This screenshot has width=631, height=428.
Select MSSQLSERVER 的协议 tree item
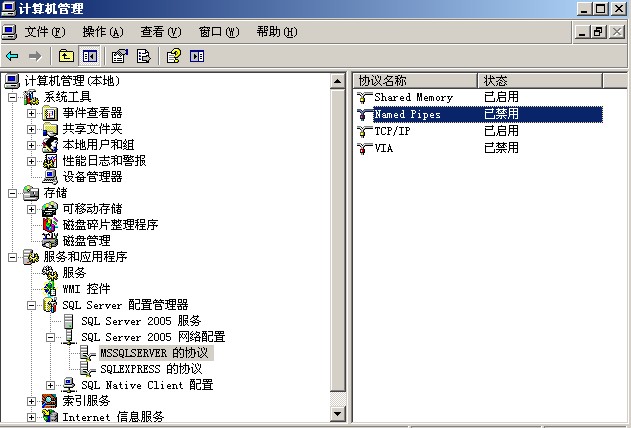click(x=155, y=353)
